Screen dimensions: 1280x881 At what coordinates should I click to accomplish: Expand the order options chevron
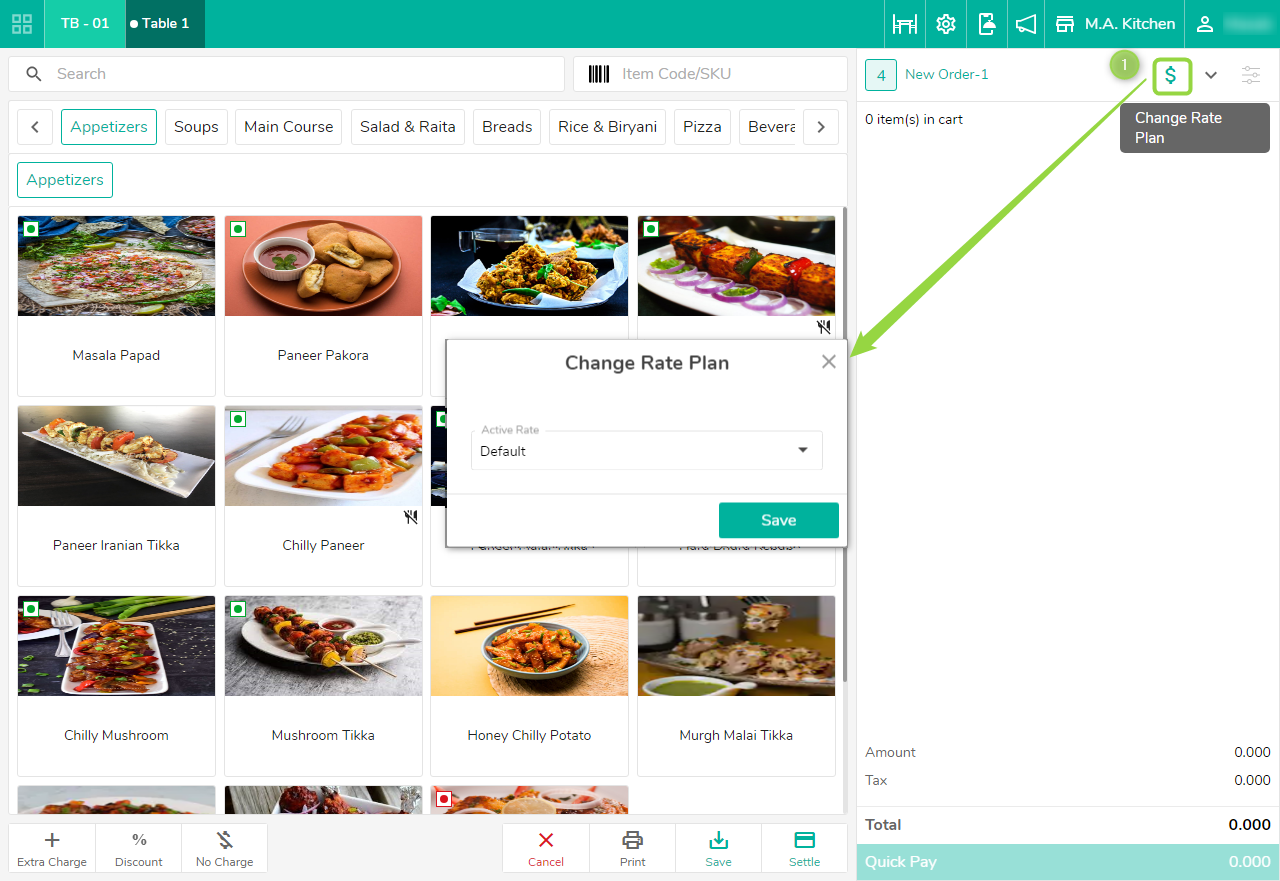pos(1211,75)
